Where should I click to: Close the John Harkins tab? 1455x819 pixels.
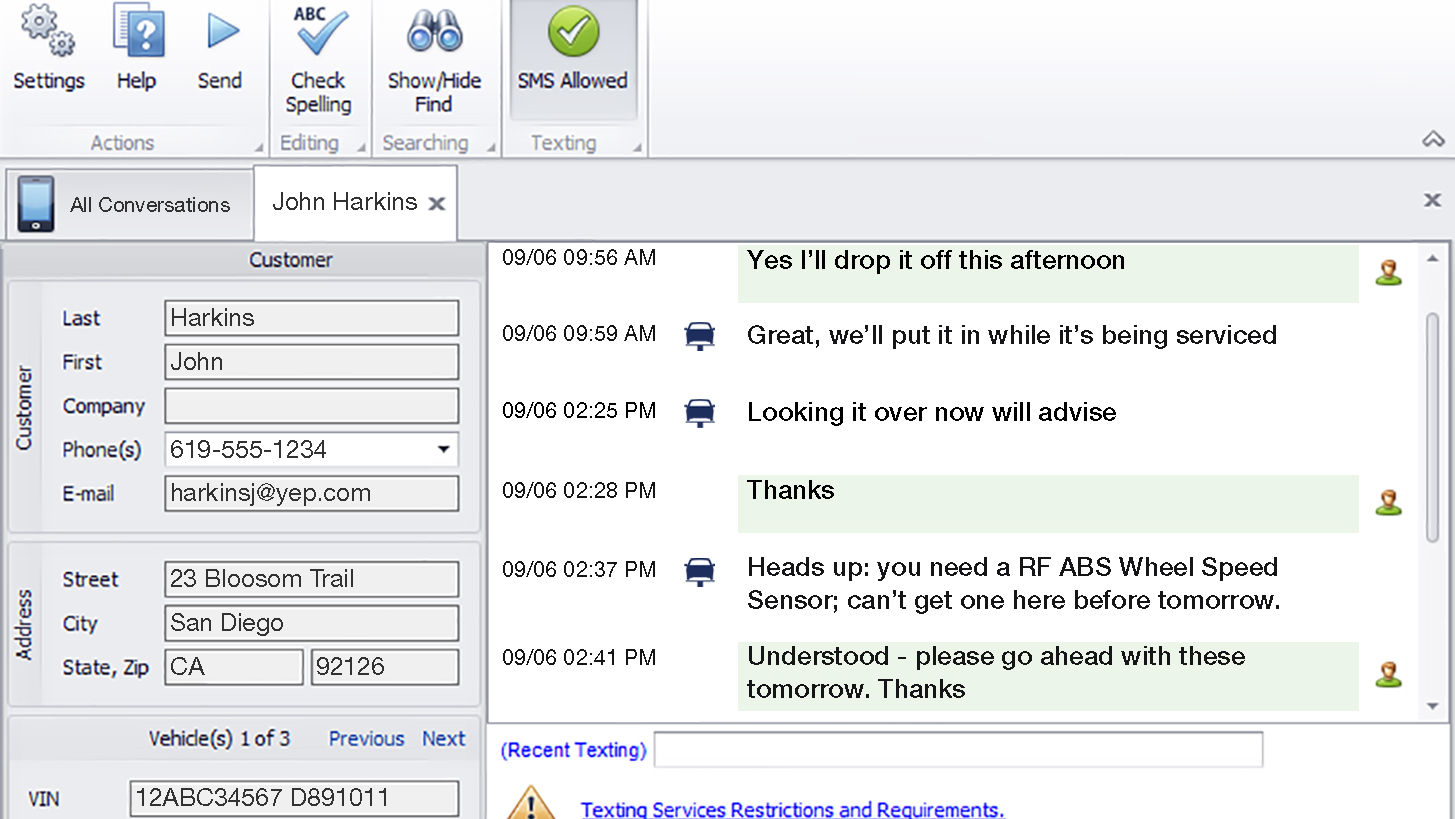pos(437,203)
